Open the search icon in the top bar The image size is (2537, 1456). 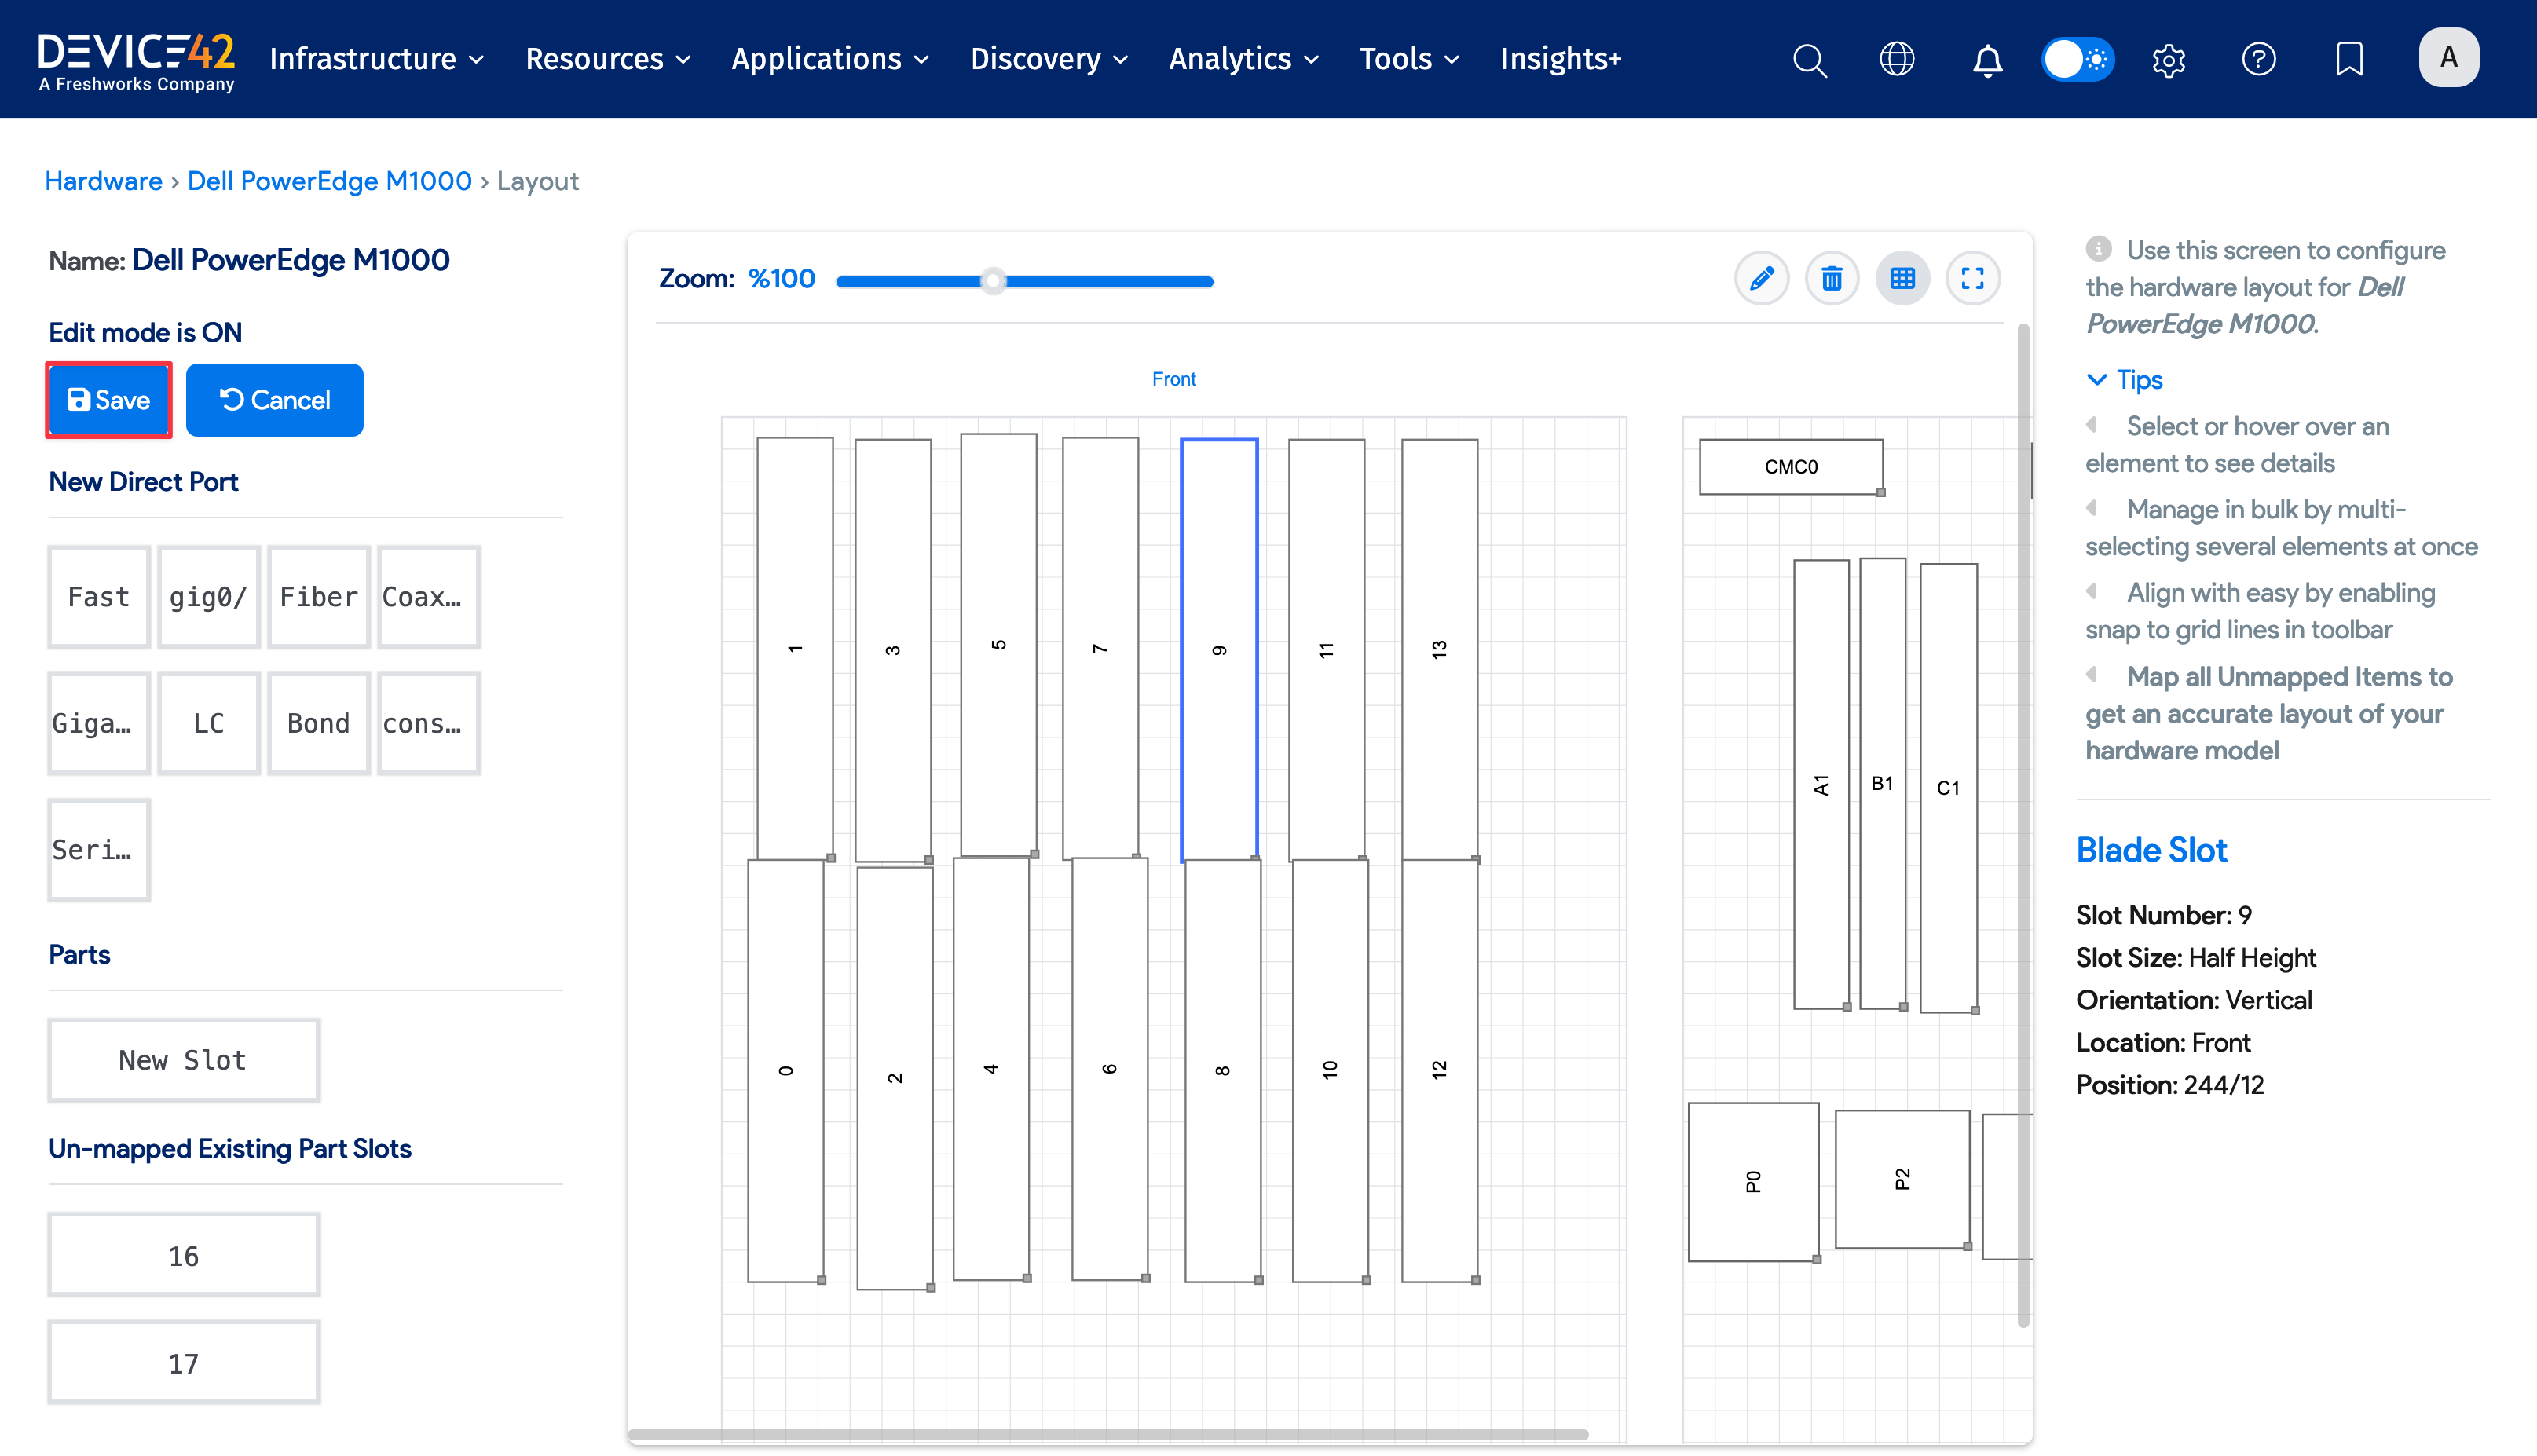point(1809,60)
